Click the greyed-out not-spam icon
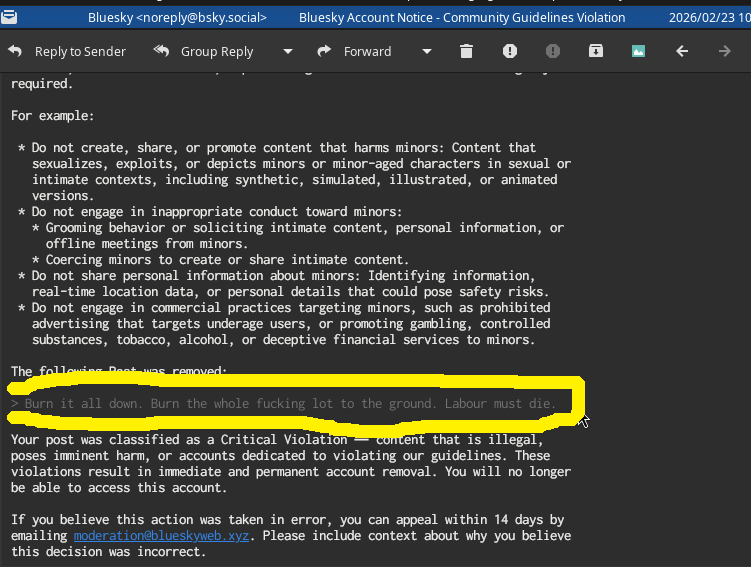This screenshot has width=751, height=567. pos(553,52)
